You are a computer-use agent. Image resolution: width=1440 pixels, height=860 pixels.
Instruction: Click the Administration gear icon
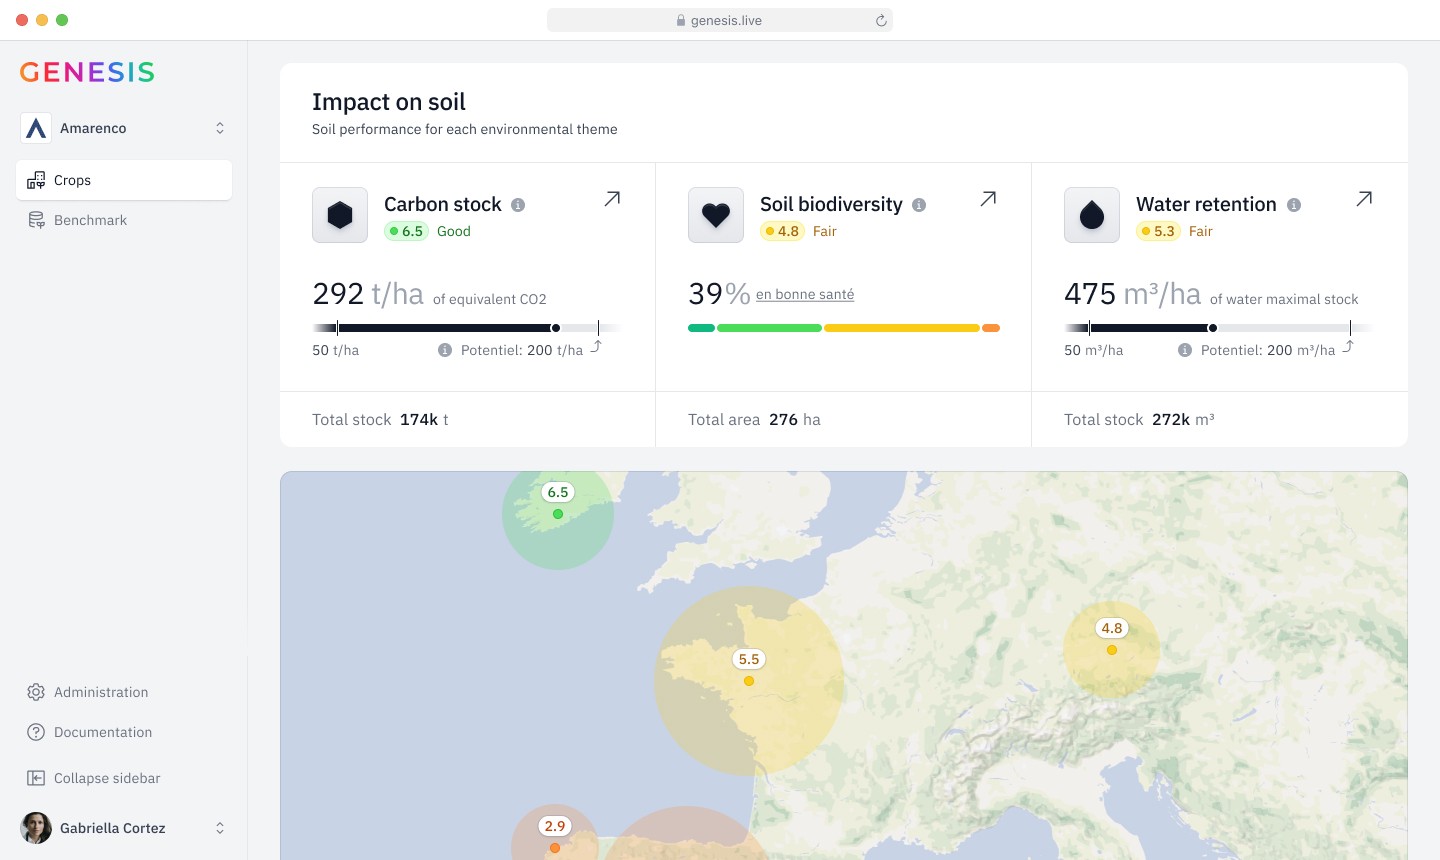click(36, 692)
